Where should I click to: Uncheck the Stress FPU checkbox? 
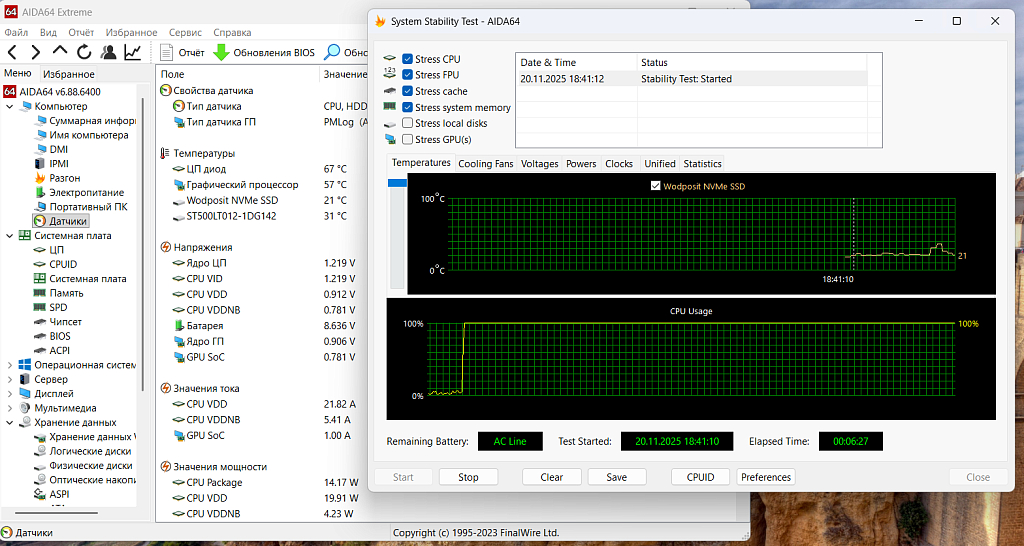pos(407,75)
